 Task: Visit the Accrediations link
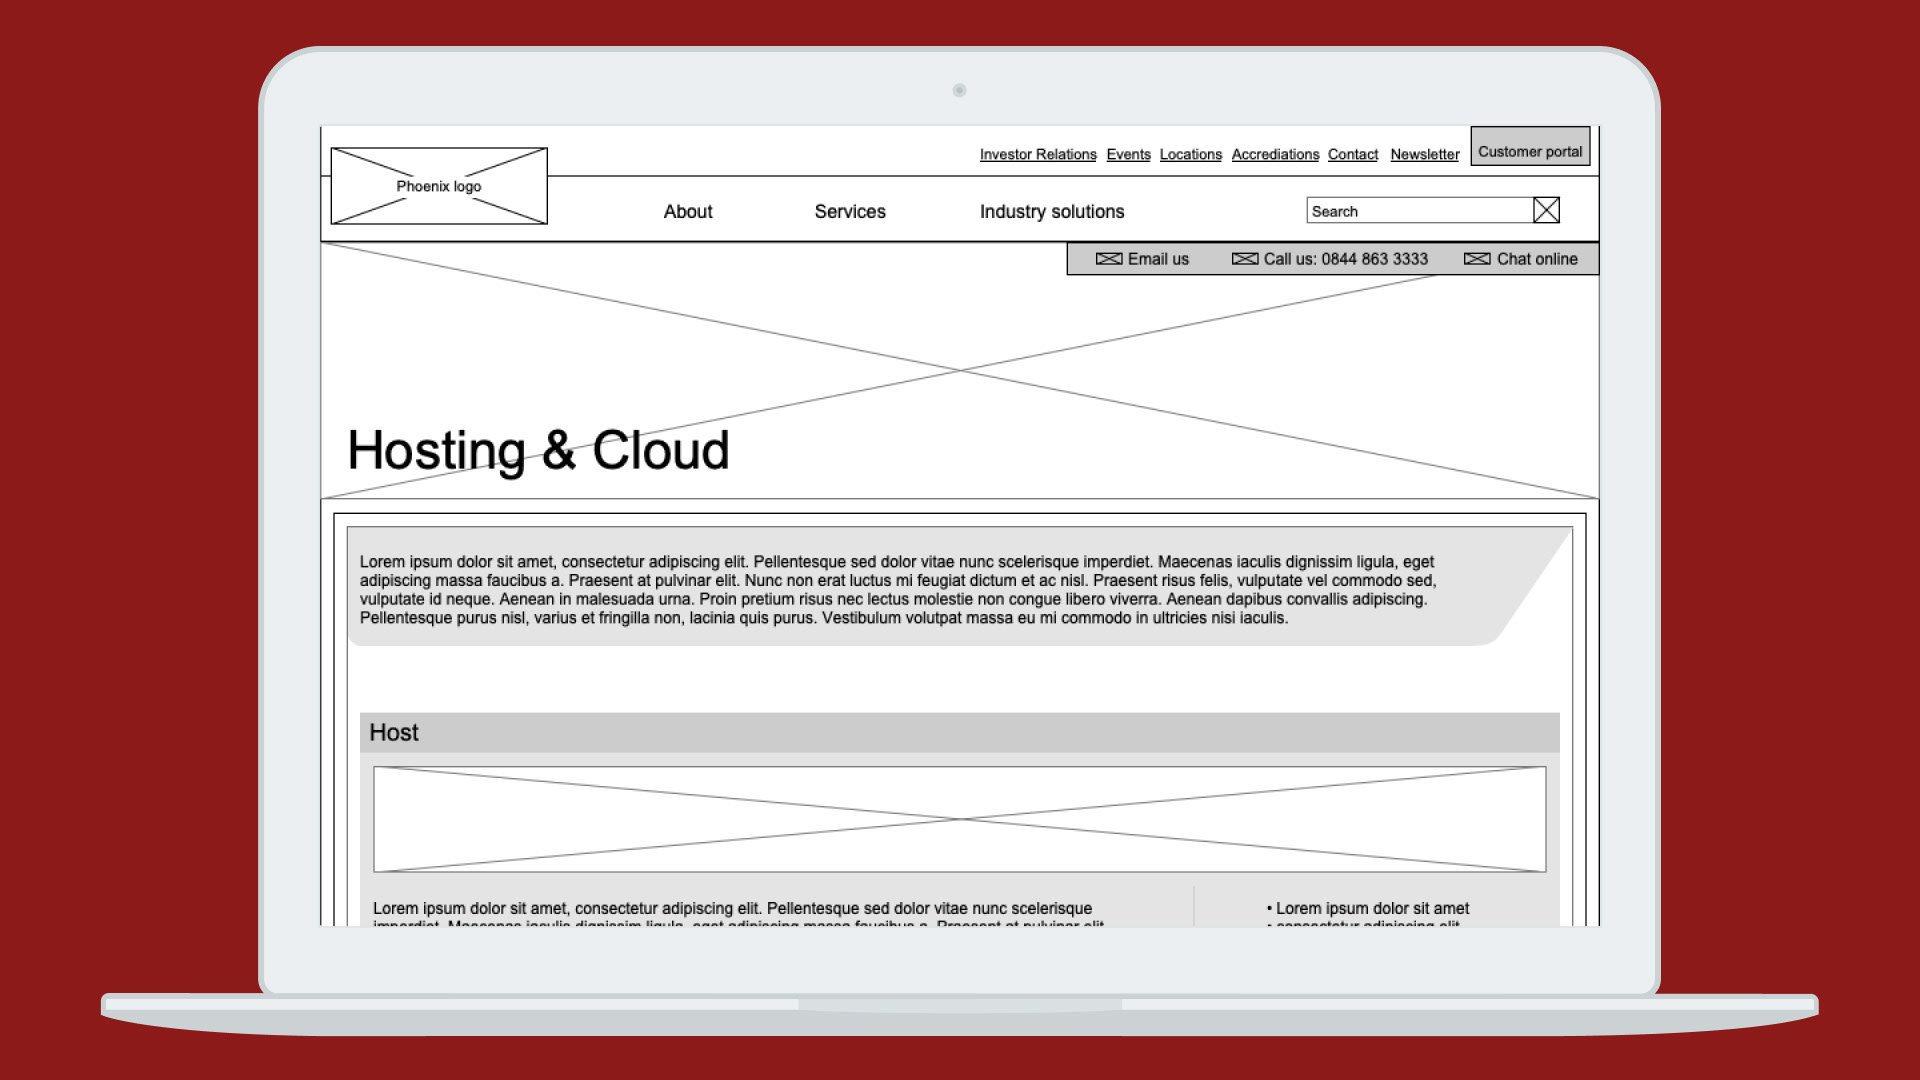click(x=1275, y=155)
